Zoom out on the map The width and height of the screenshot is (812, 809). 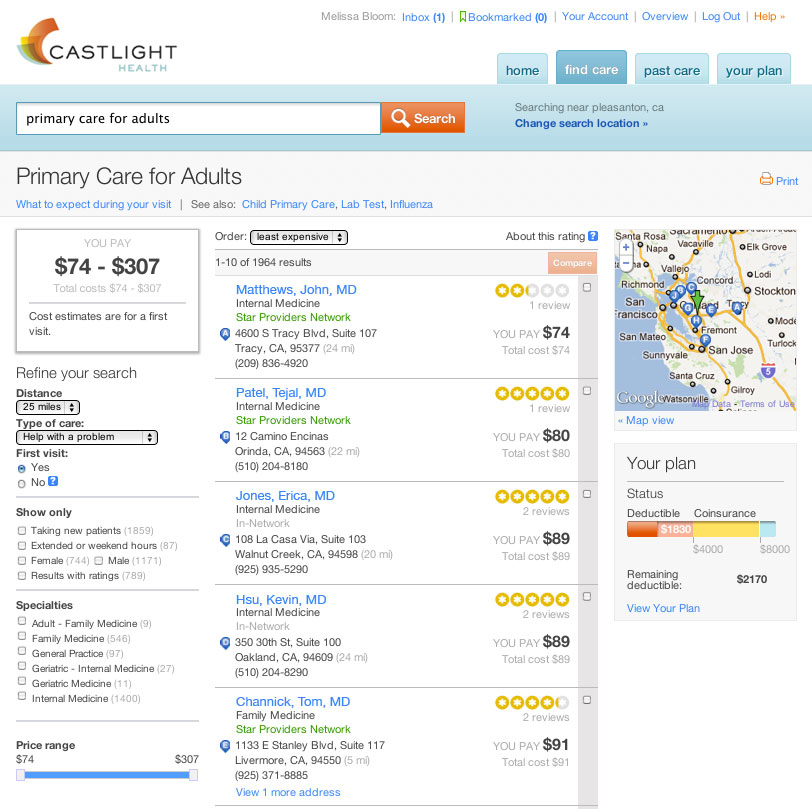pyautogui.click(x=626, y=263)
